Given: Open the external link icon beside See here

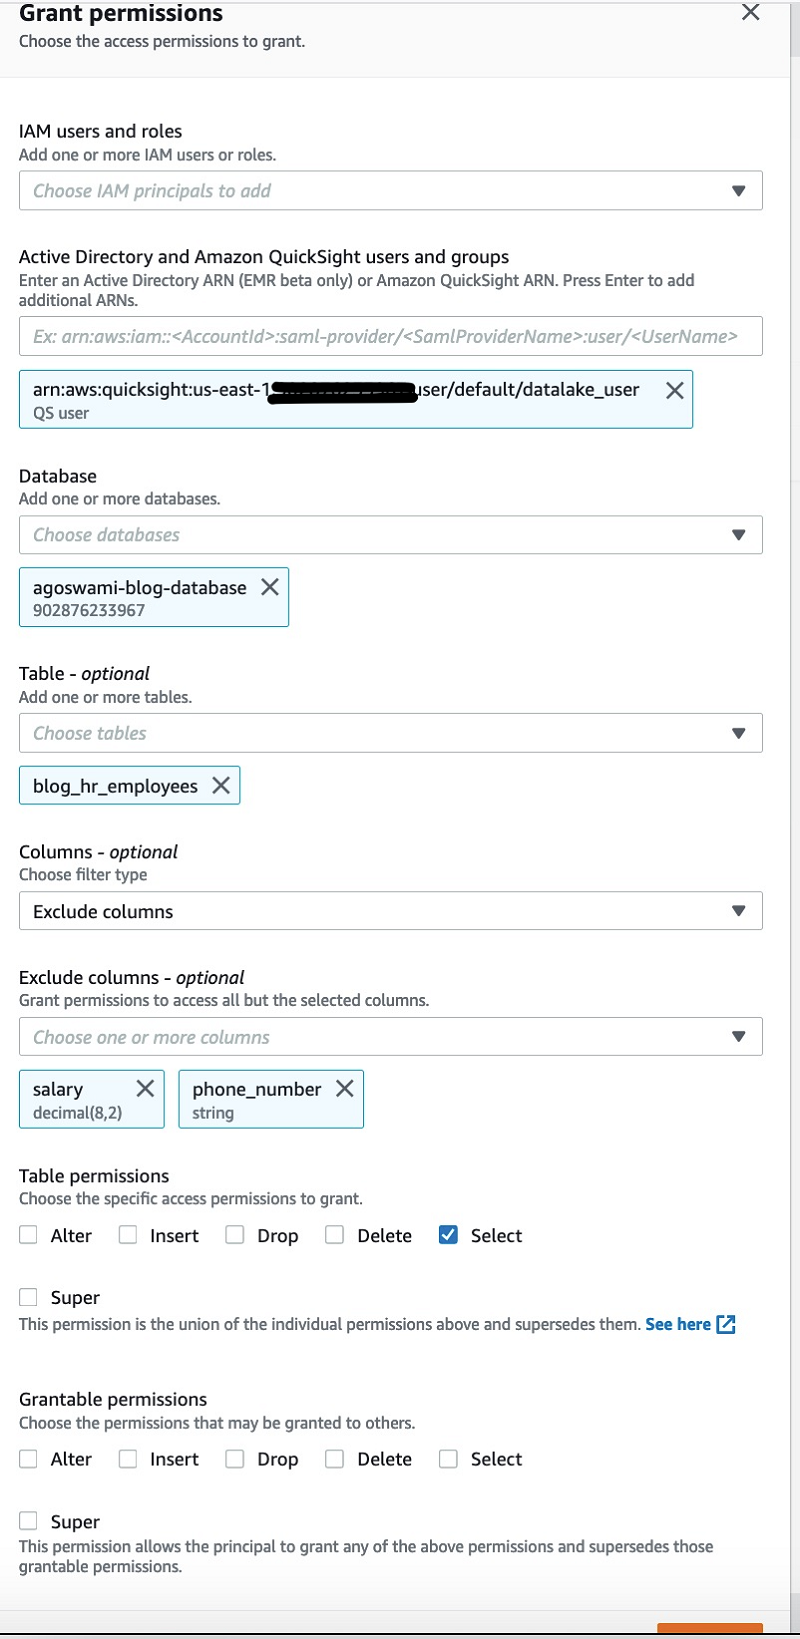Looking at the screenshot, I should [x=727, y=1324].
